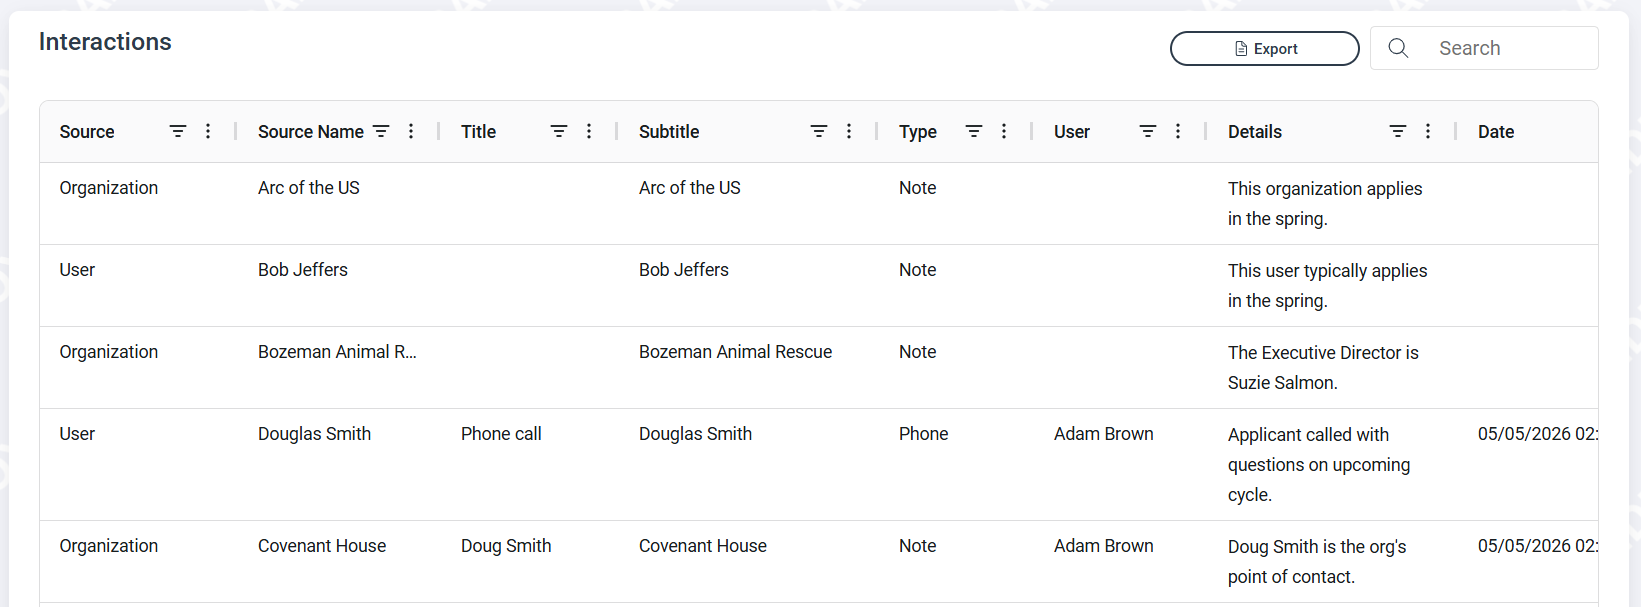
Task: Click 'This organization applies in the spring.' details
Action: click(x=1325, y=204)
